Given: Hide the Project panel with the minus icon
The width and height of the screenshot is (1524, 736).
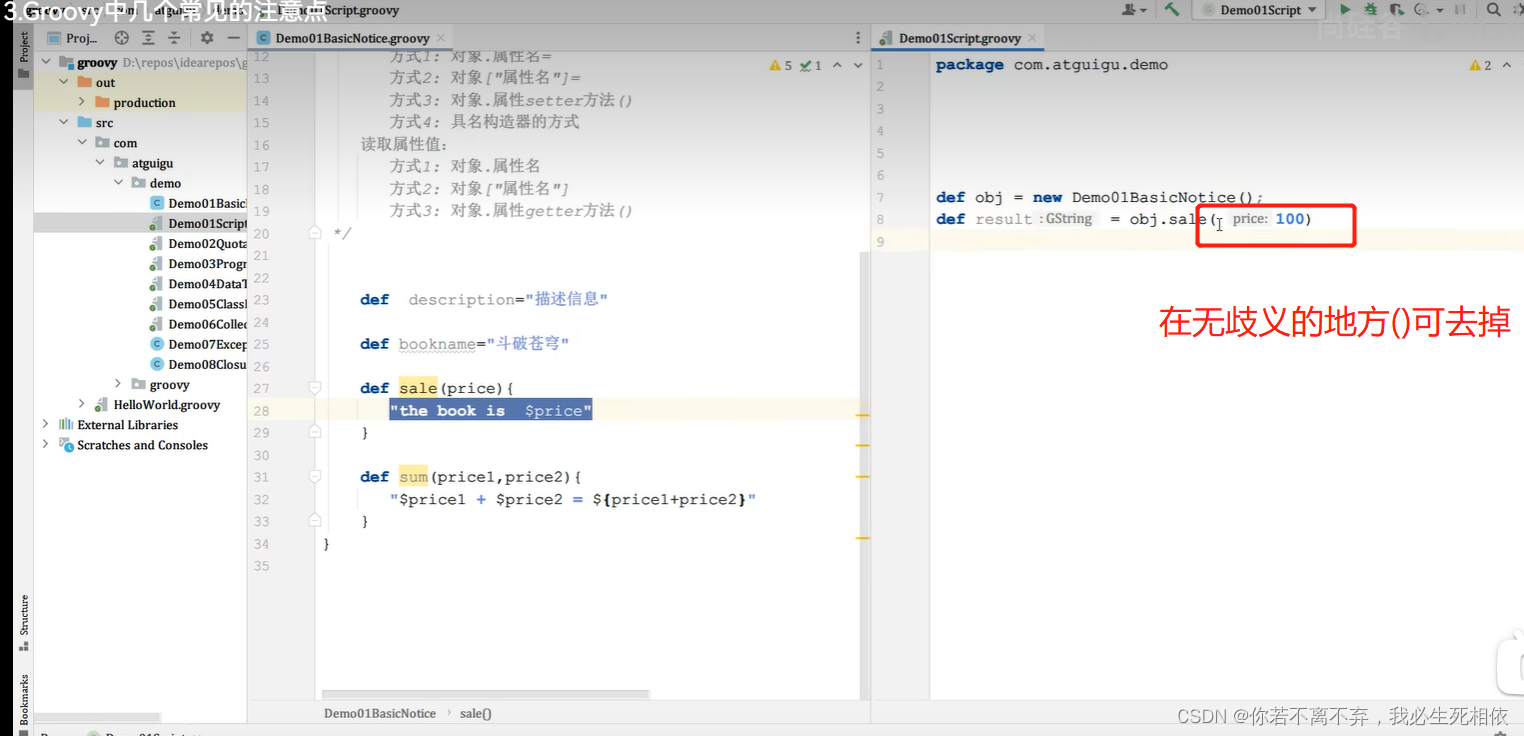Looking at the screenshot, I should click(x=233, y=38).
